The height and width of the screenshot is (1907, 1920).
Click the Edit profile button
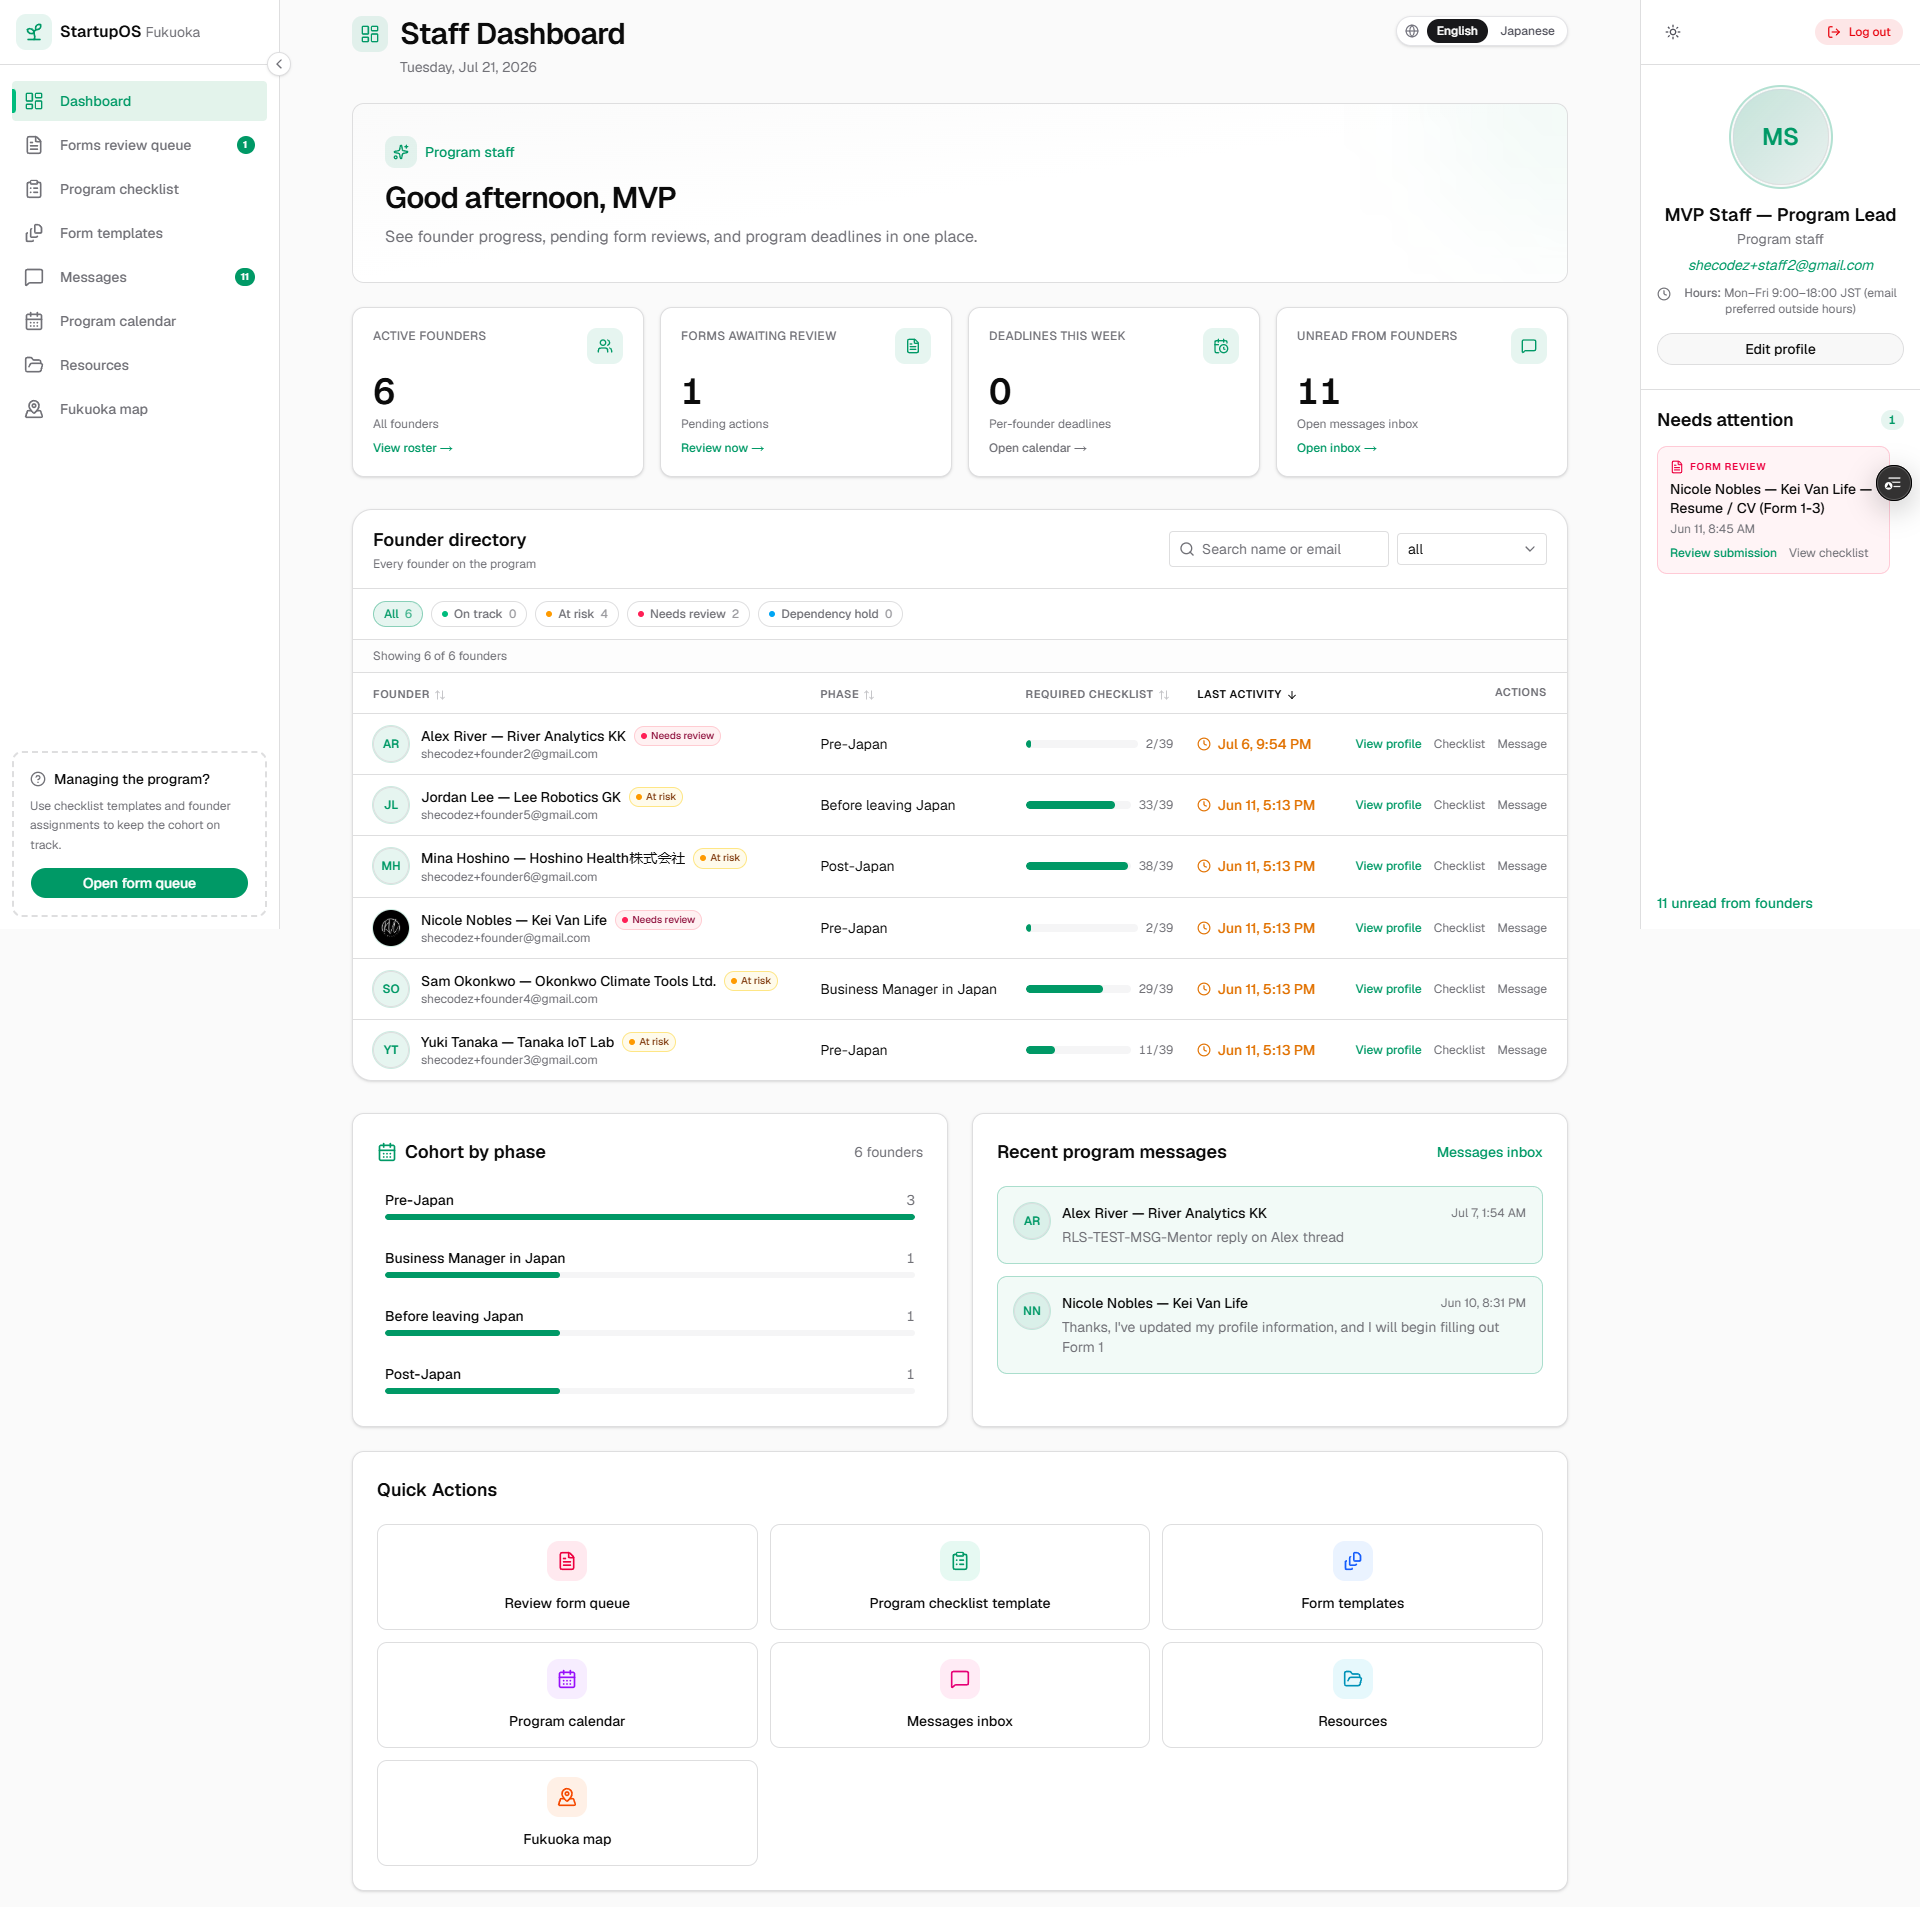1780,349
